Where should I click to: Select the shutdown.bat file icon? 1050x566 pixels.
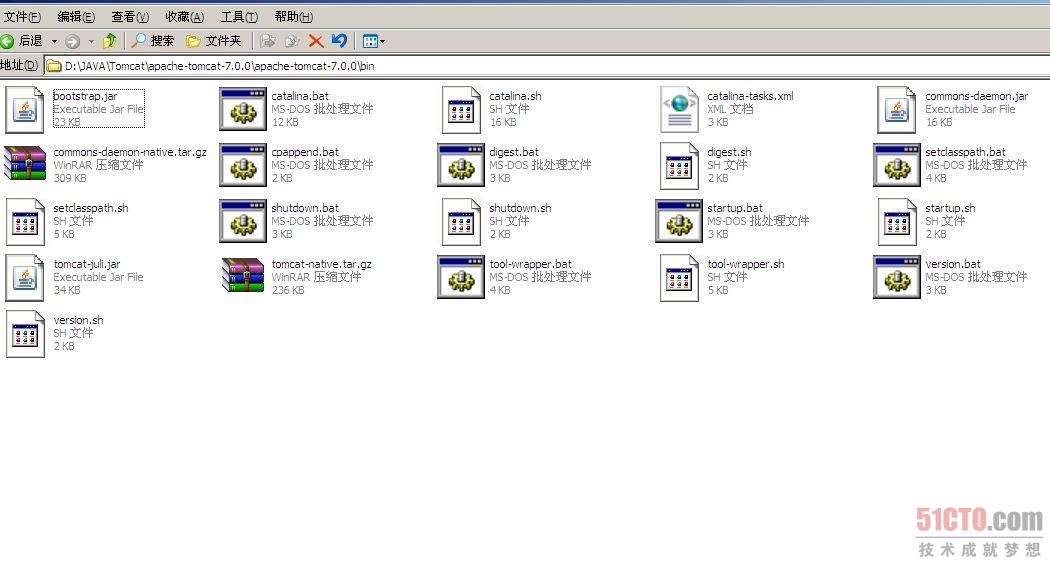pos(243,221)
